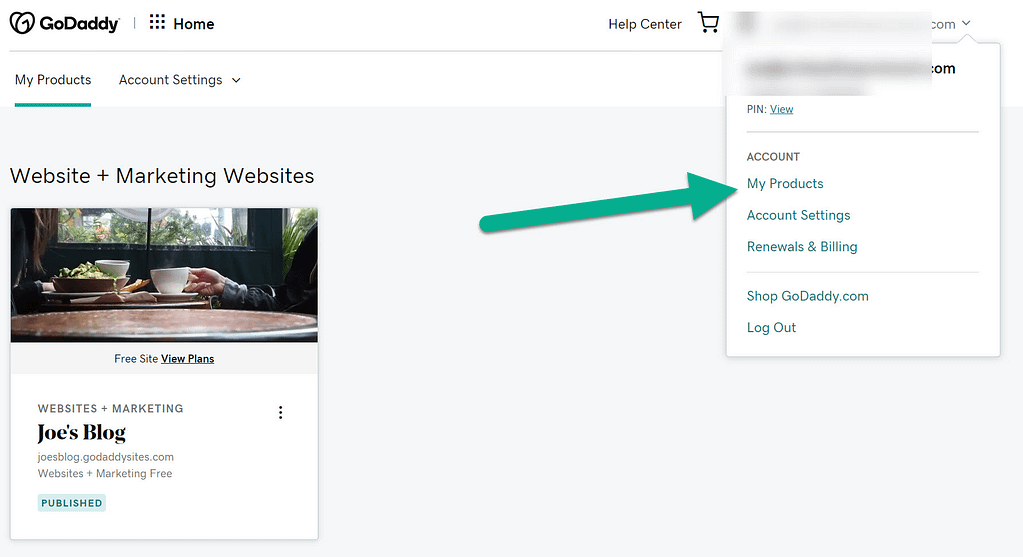Click the Website + Marketing Websites heading

[162, 176]
